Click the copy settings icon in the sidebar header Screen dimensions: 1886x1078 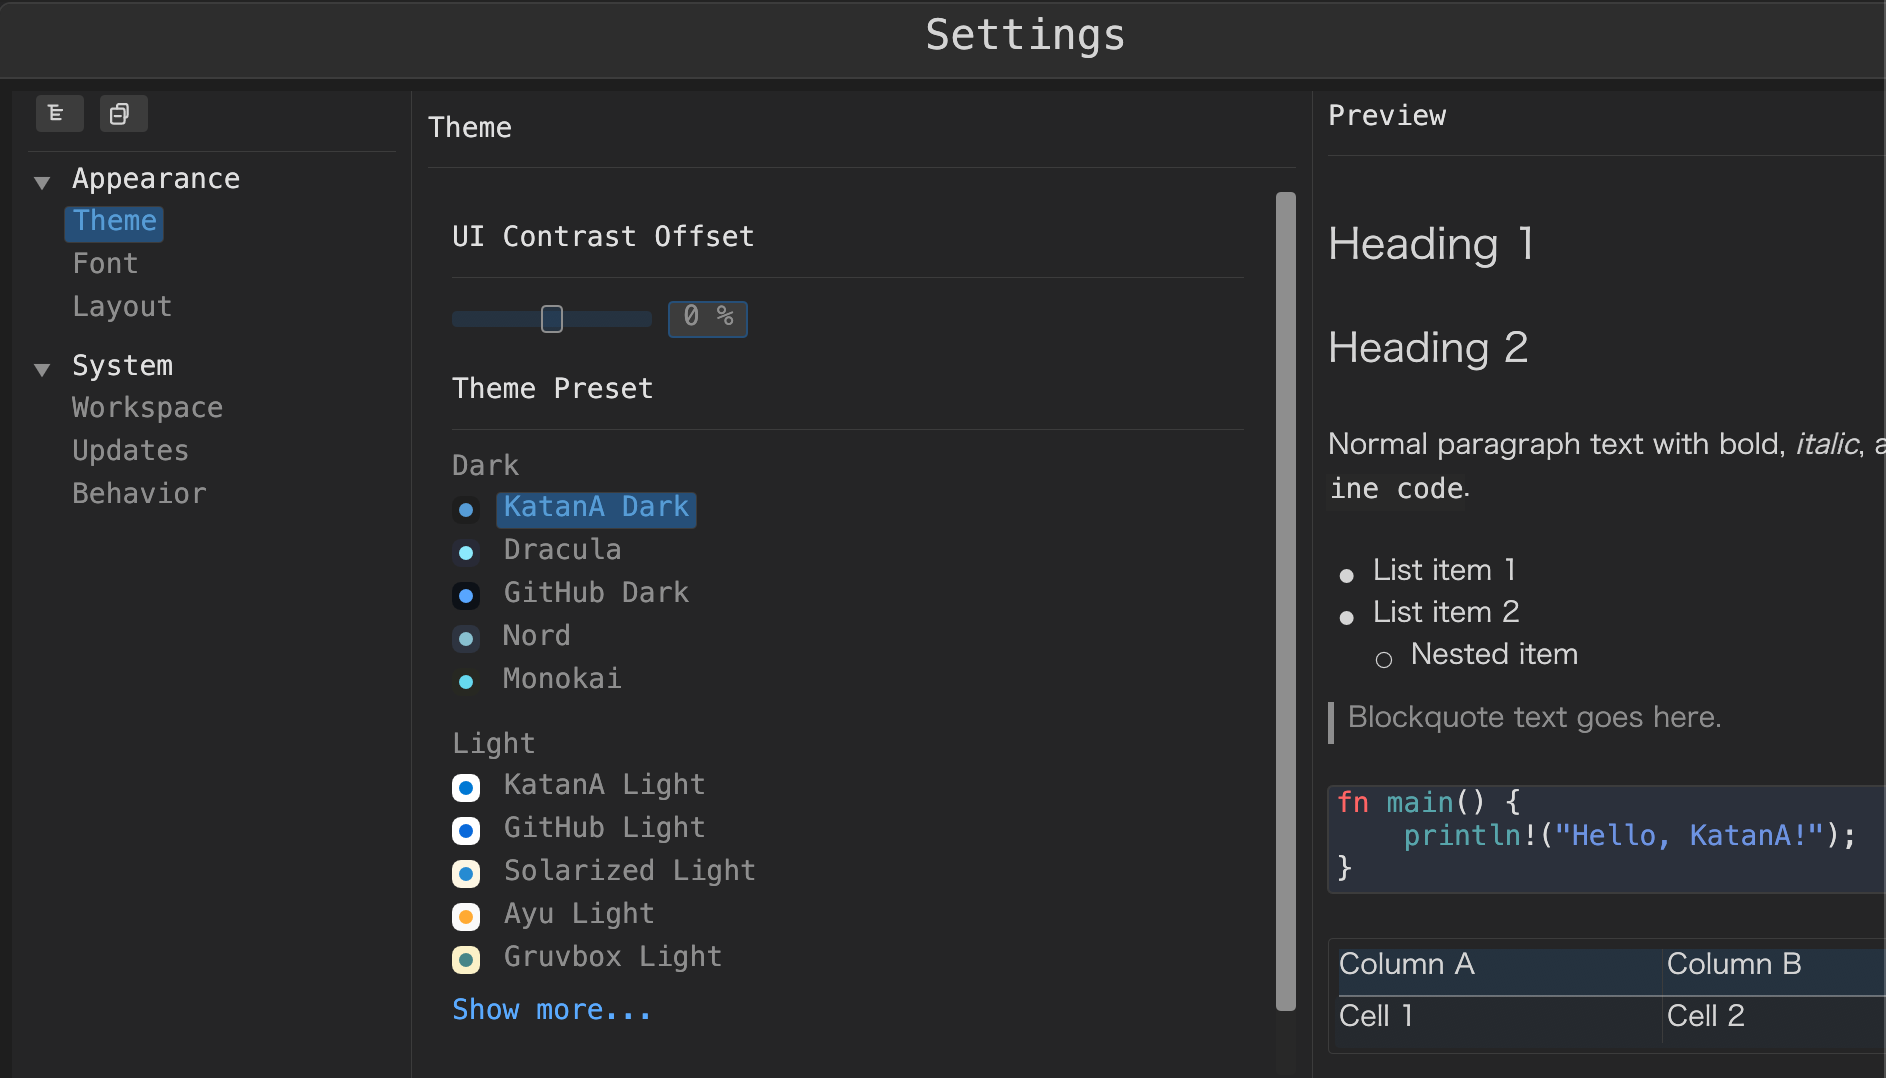coord(123,113)
